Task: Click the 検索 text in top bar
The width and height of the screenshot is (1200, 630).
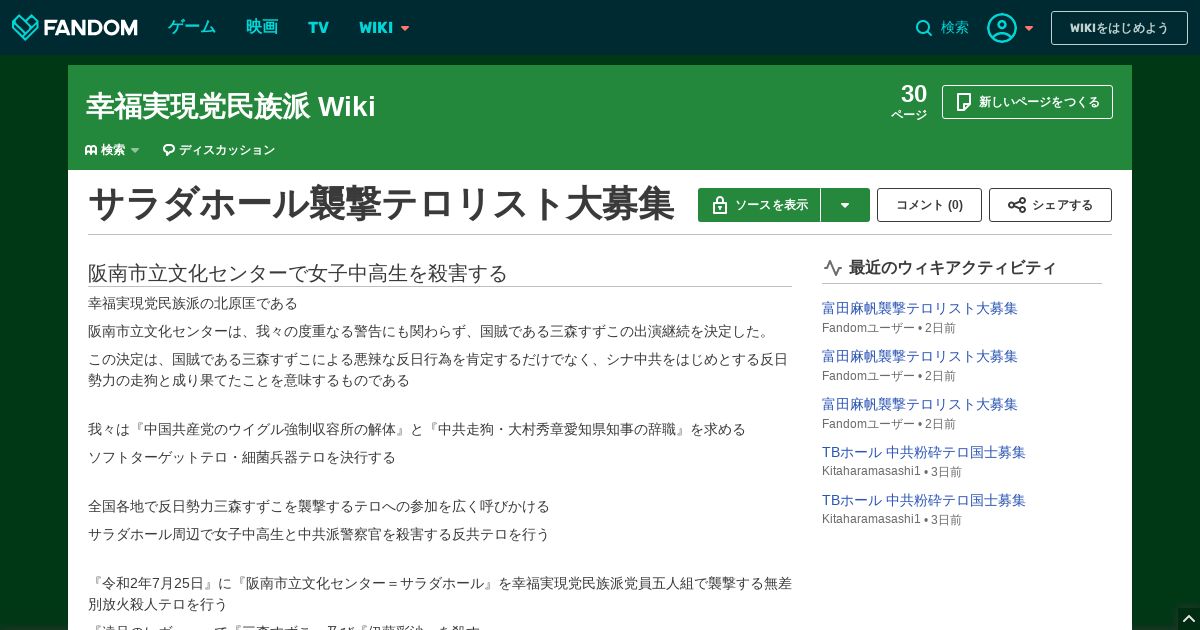Action: pos(955,28)
